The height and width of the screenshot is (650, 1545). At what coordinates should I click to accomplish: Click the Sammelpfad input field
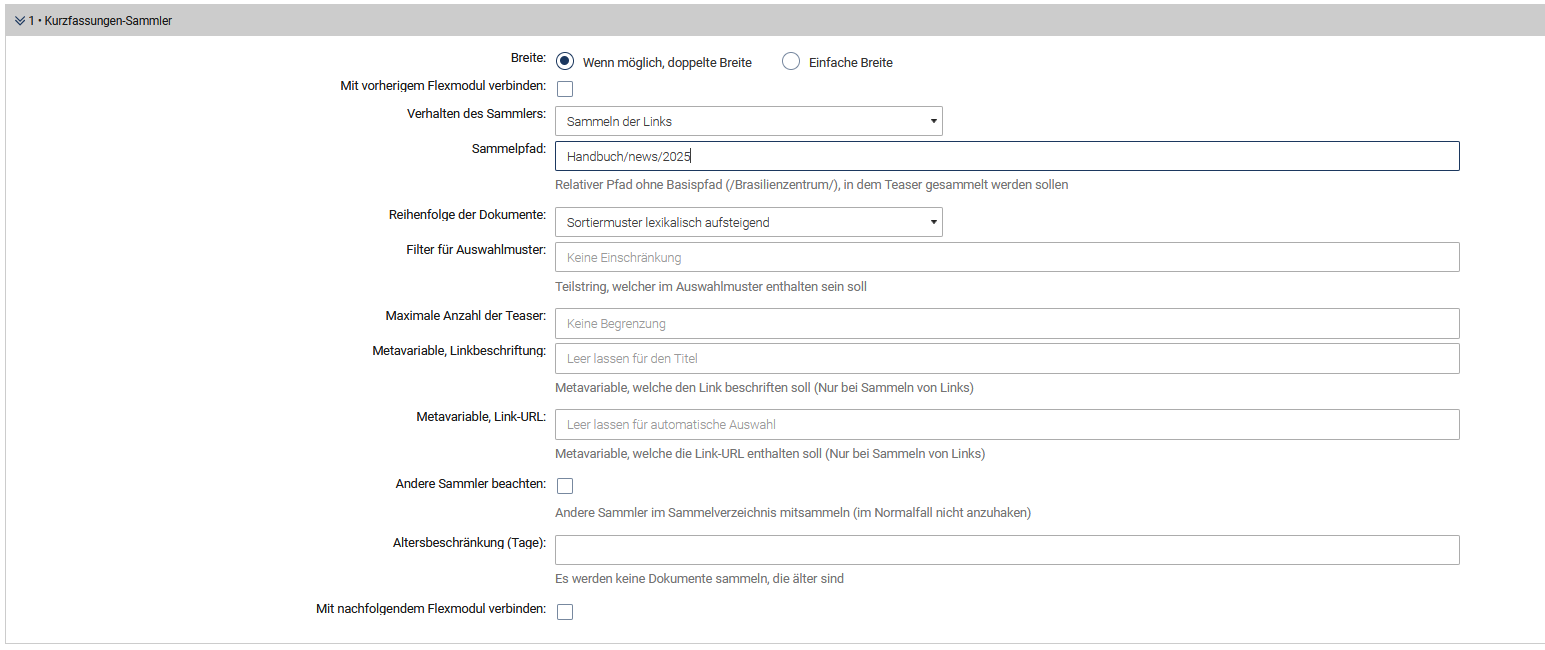click(1007, 156)
